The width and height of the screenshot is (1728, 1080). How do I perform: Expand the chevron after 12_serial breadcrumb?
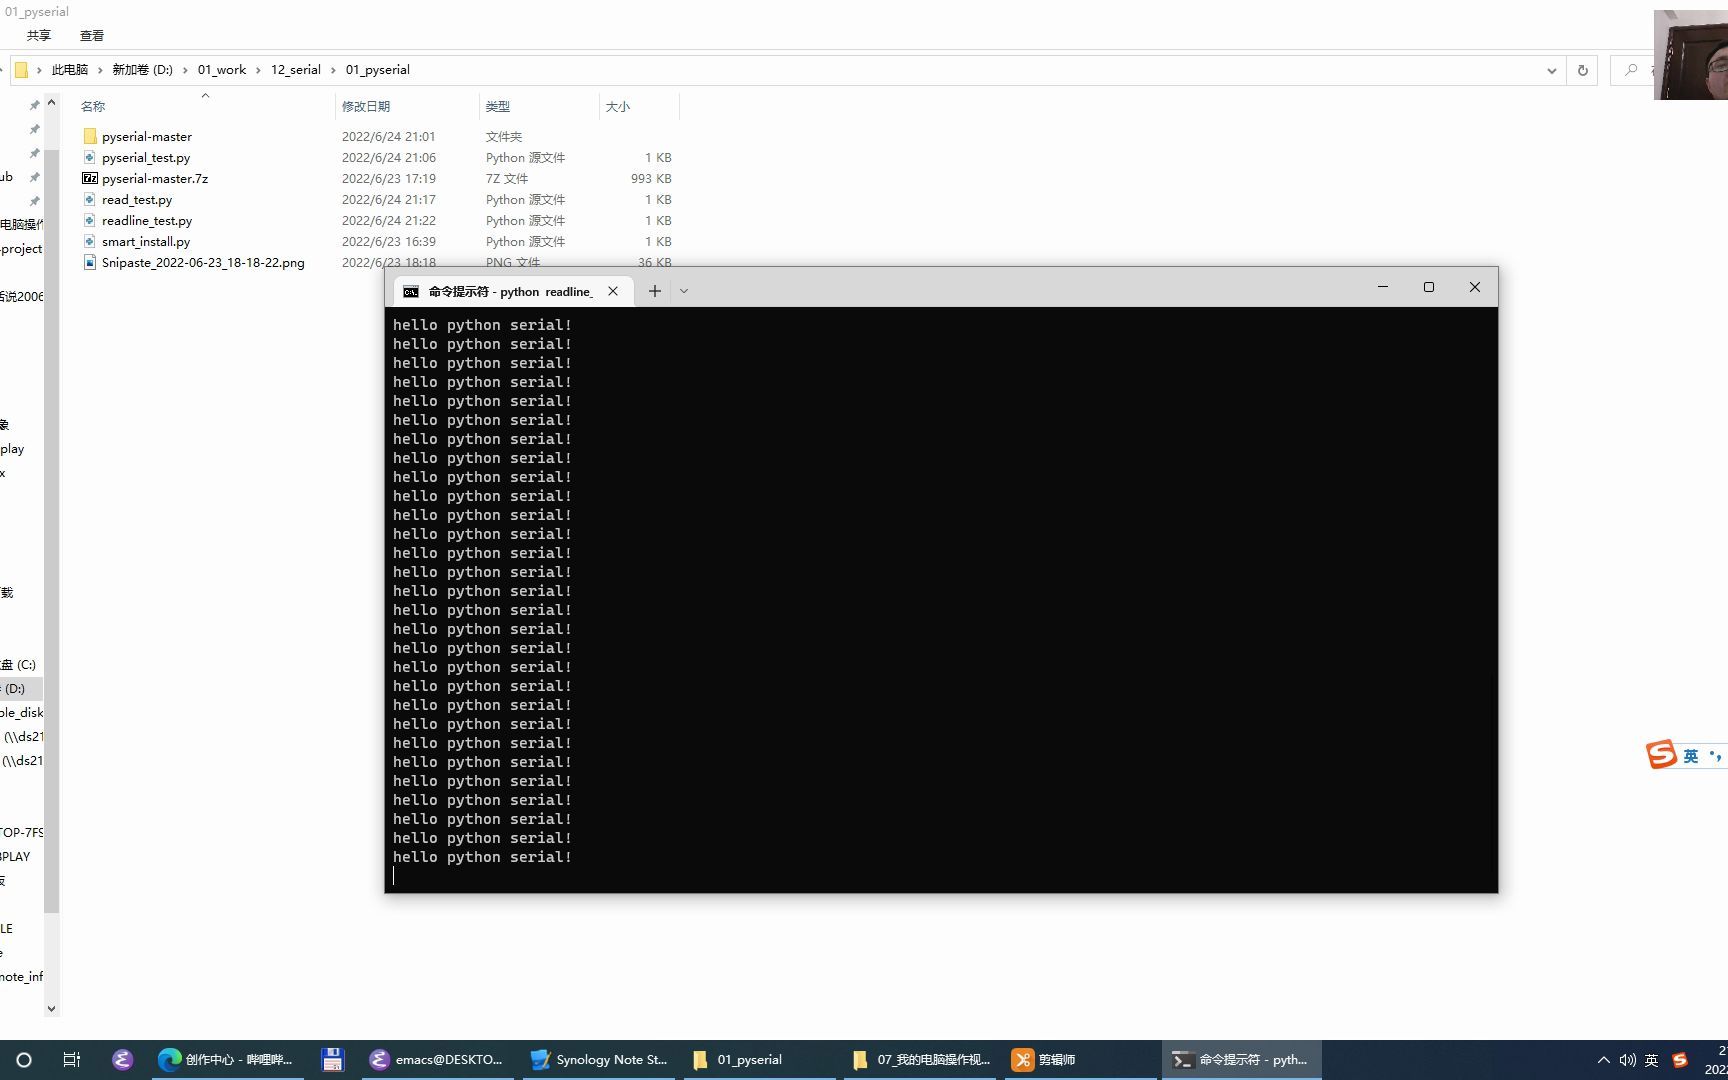(333, 70)
